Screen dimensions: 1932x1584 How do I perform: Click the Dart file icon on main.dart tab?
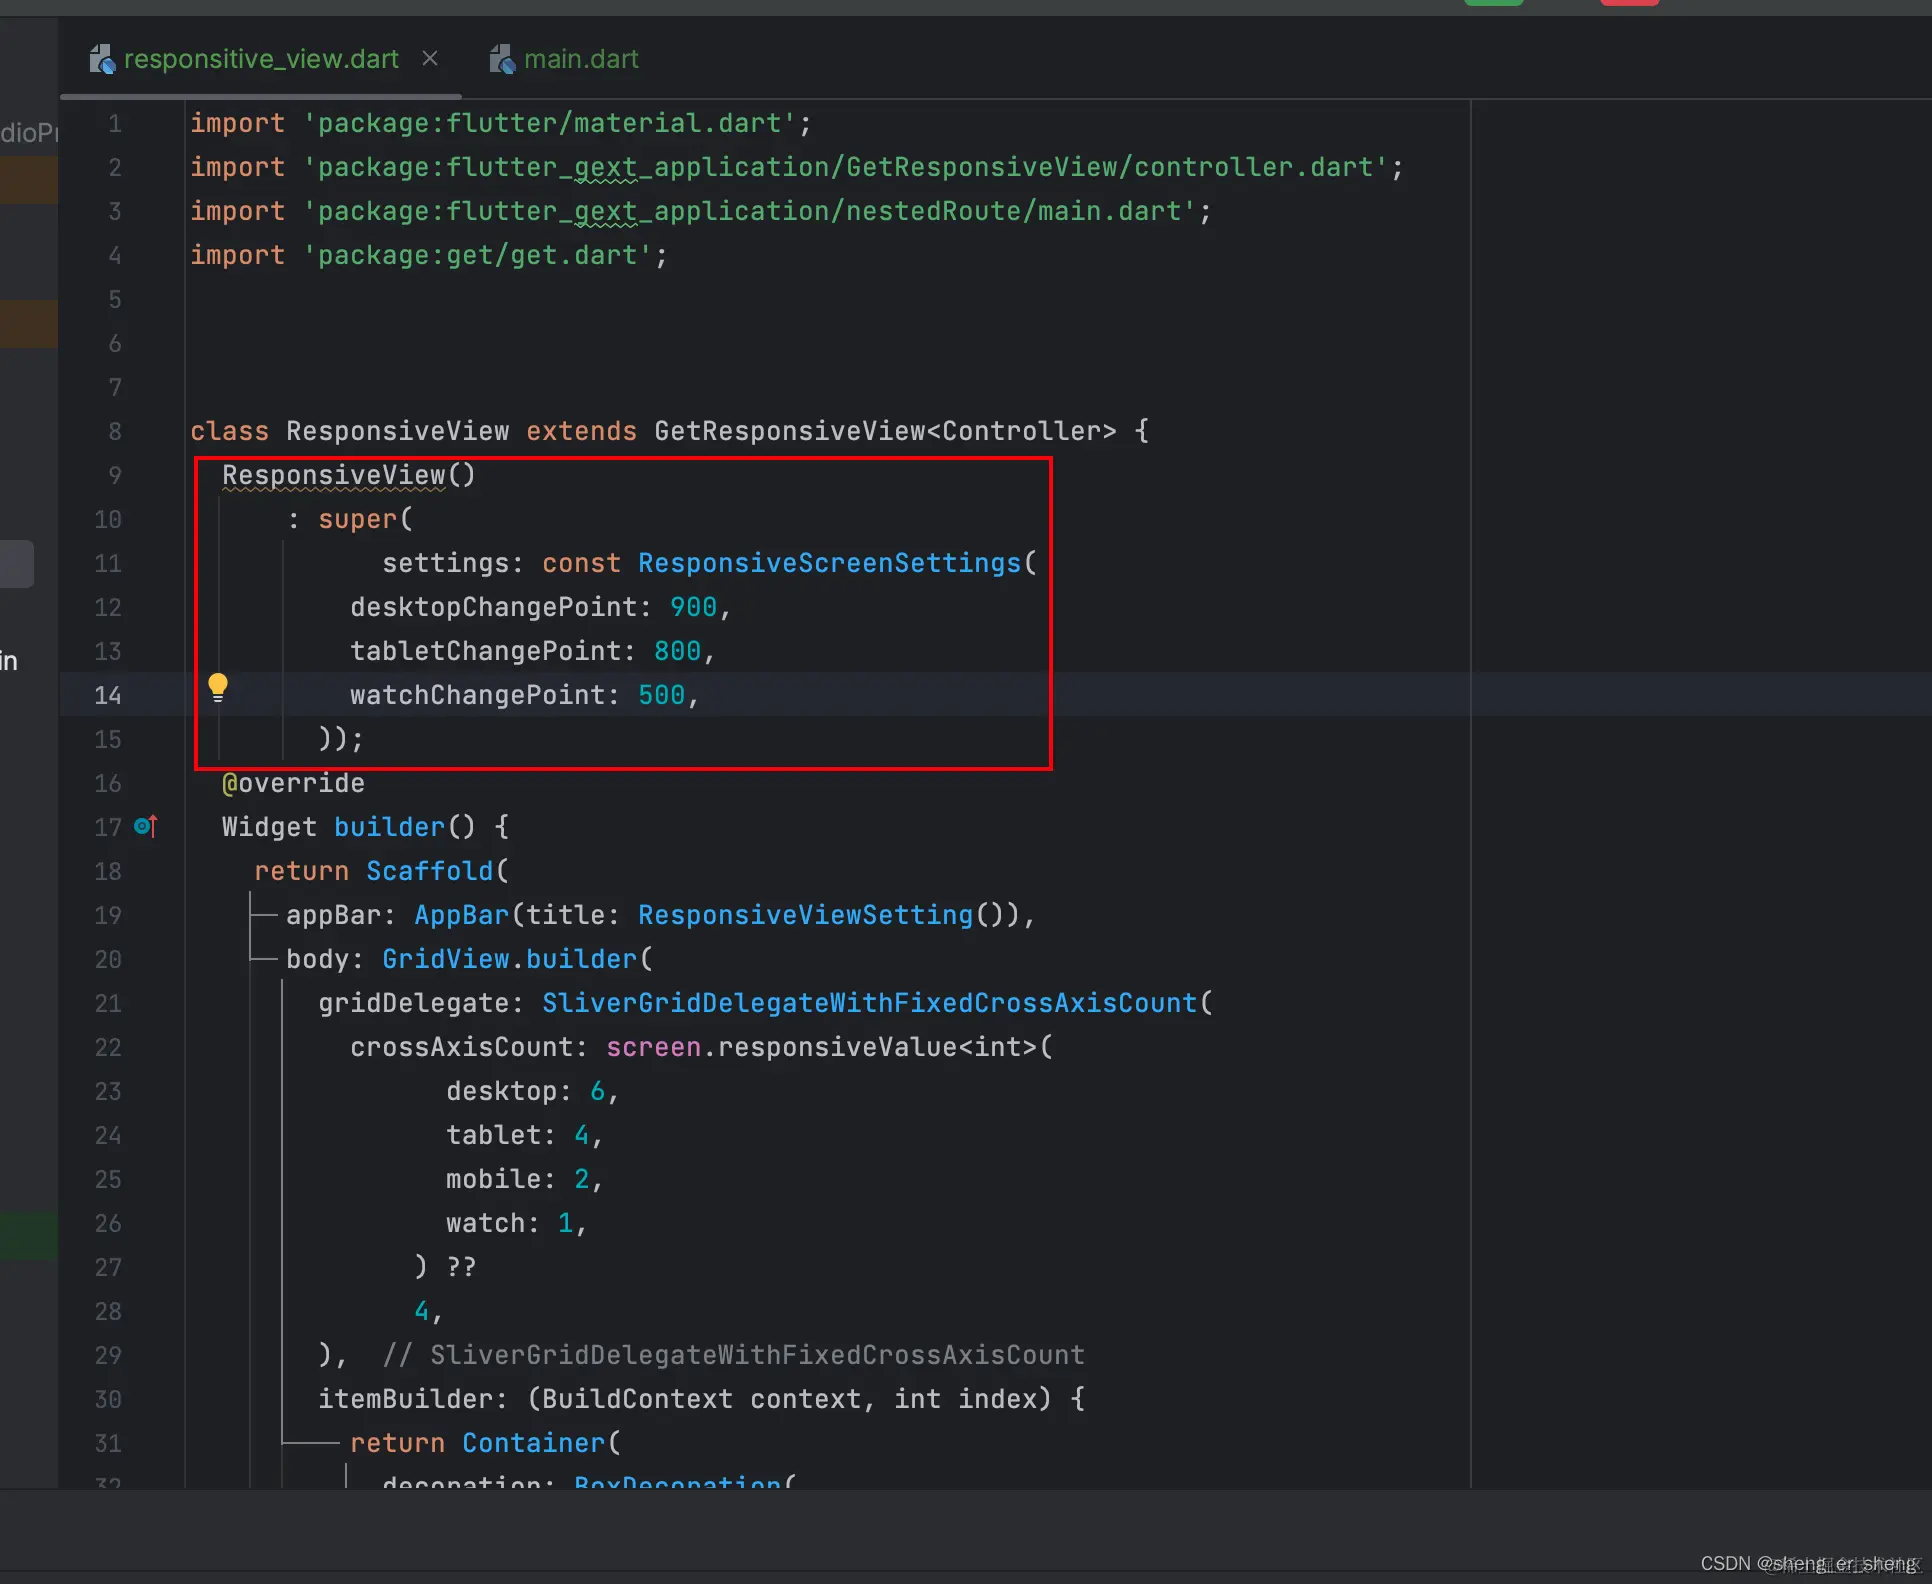click(x=502, y=59)
